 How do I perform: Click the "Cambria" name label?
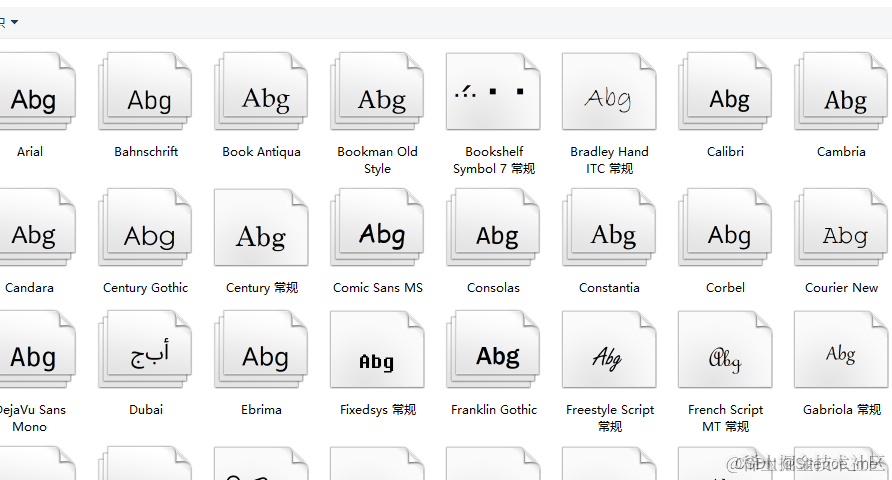841,152
